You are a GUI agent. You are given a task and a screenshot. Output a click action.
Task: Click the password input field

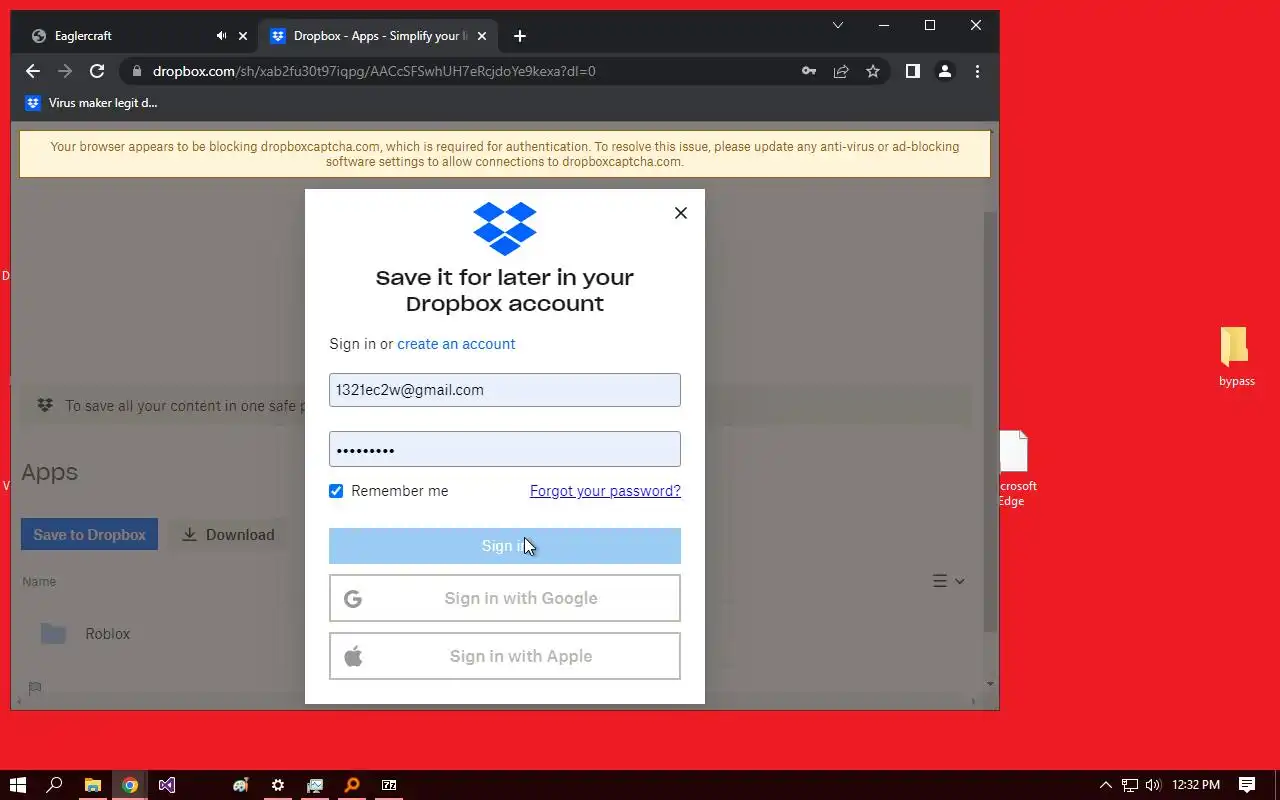click(x=505, y=449)
